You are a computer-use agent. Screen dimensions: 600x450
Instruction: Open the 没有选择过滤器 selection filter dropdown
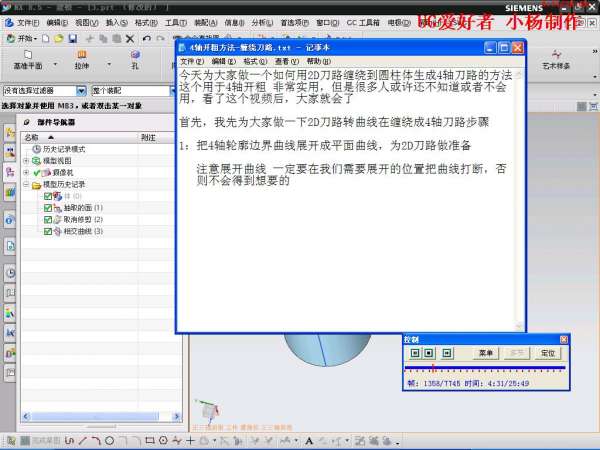coord(81,91)
